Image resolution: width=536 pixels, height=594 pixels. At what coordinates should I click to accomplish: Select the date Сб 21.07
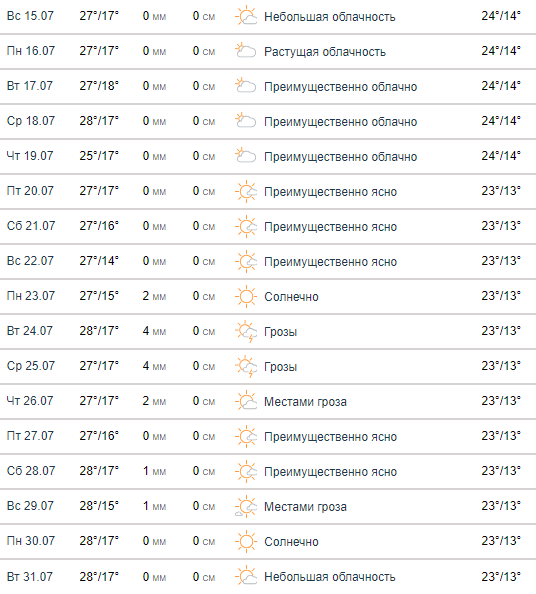click(x=31, y=226)
